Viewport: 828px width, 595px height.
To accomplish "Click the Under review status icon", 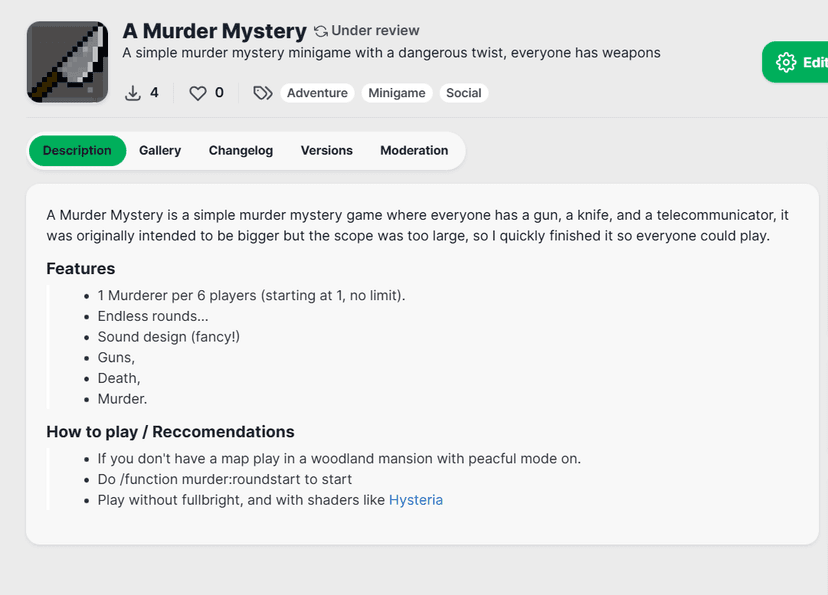I will pyautogui.click(x=321, y=31).
